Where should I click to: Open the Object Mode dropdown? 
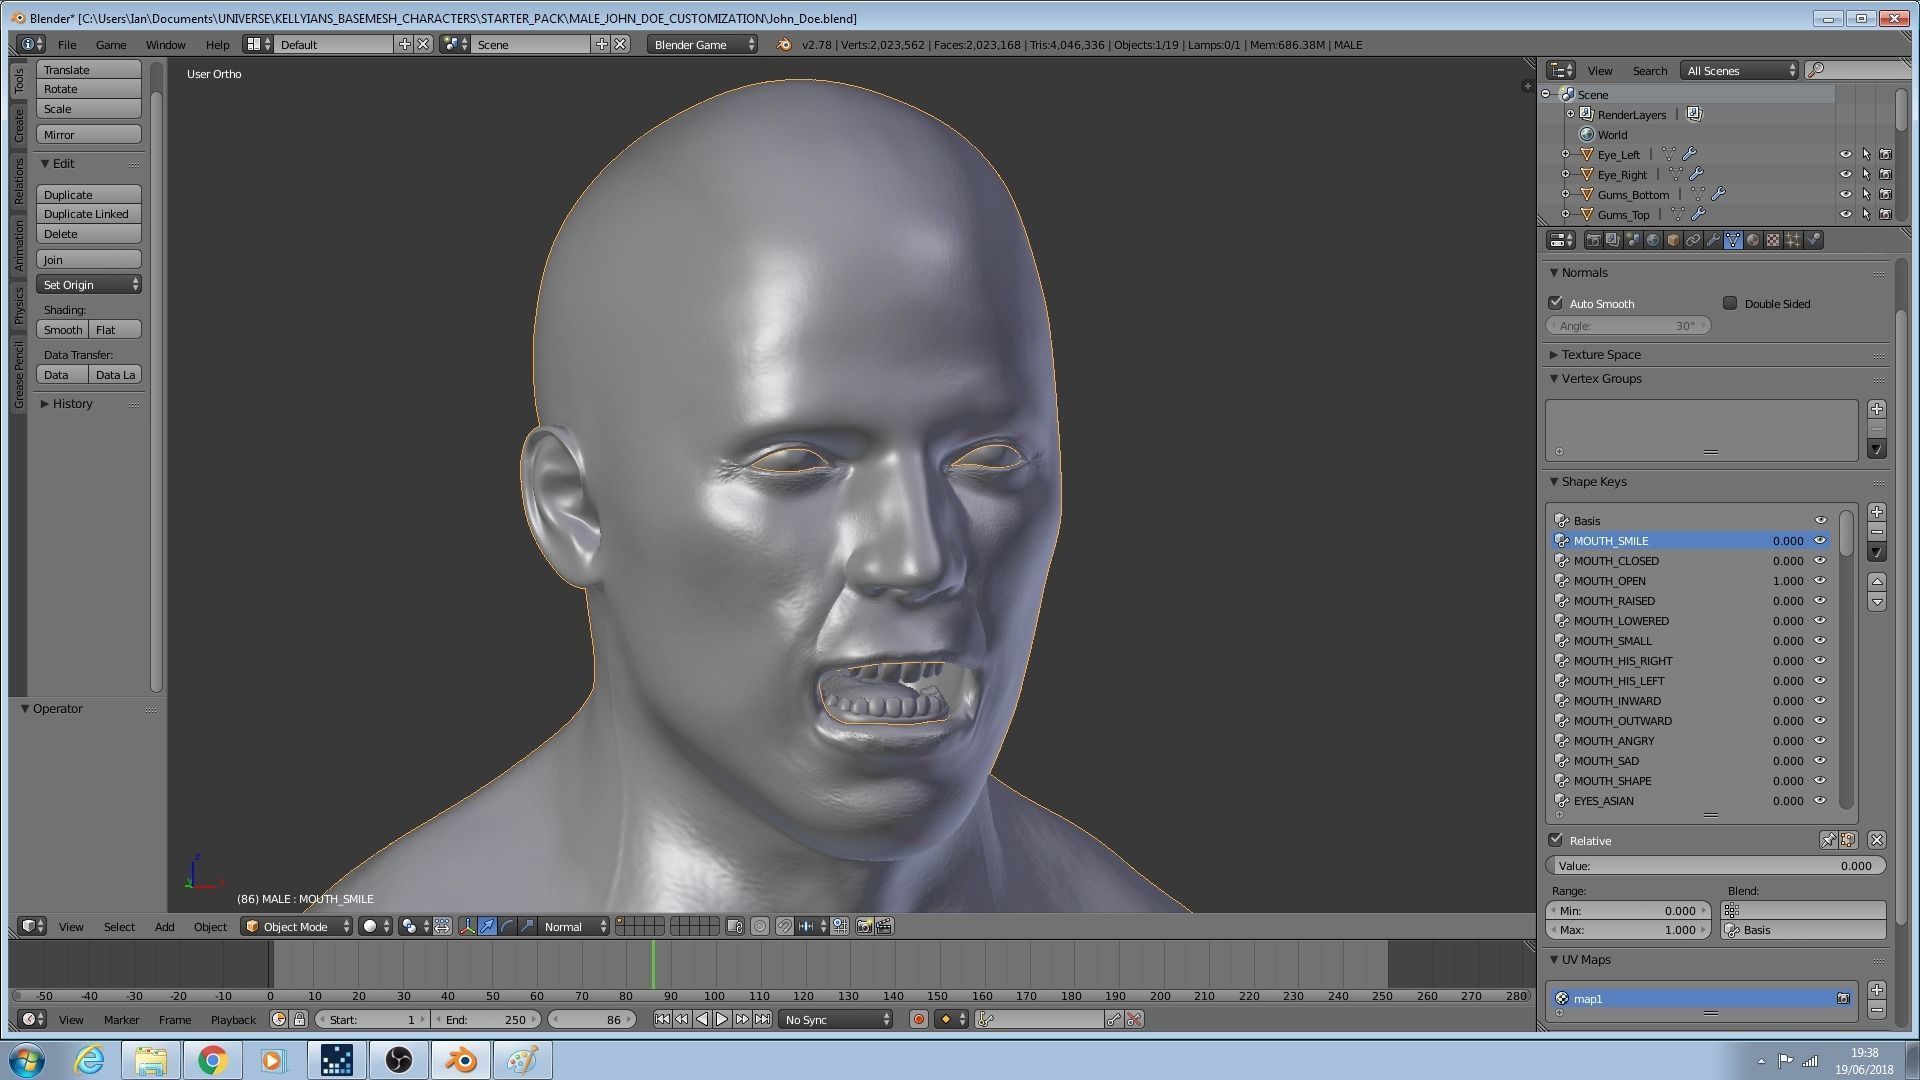(x=298, y=926)
